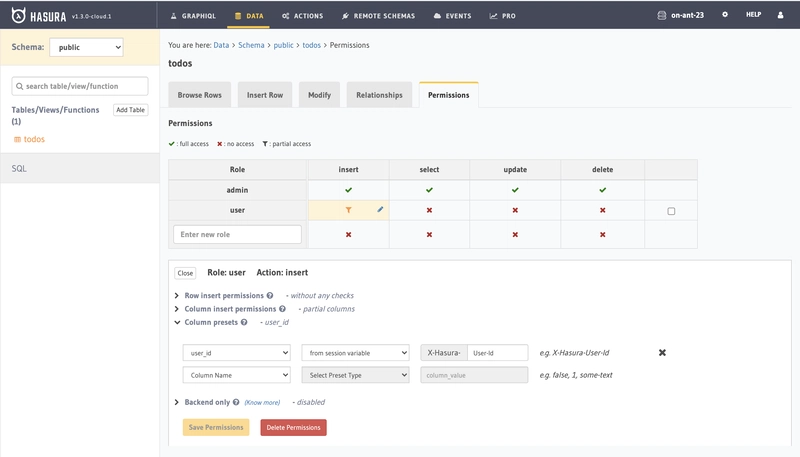Click search magnifier icon in sidebar

19,86
